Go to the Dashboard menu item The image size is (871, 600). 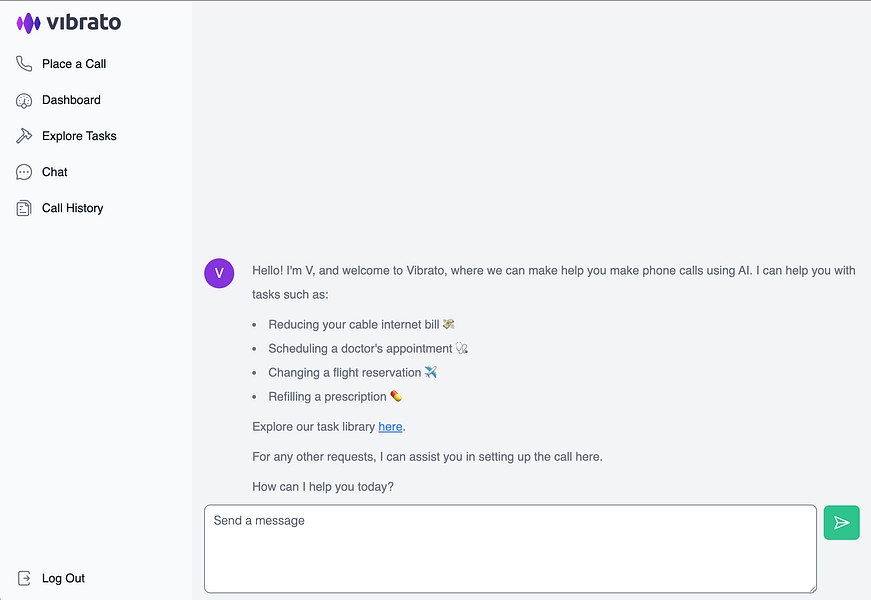pyautogui.click(x=71, y=100)
